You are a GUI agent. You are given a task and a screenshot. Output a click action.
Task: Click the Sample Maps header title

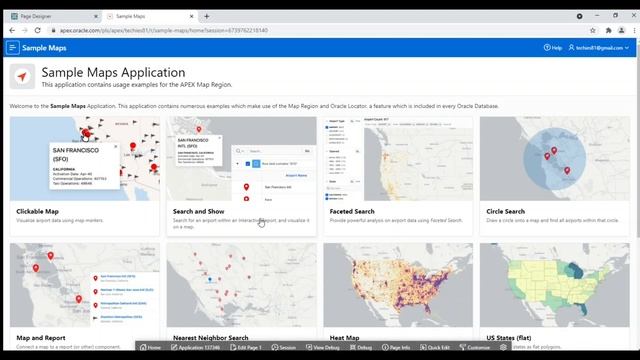(44, 48)
